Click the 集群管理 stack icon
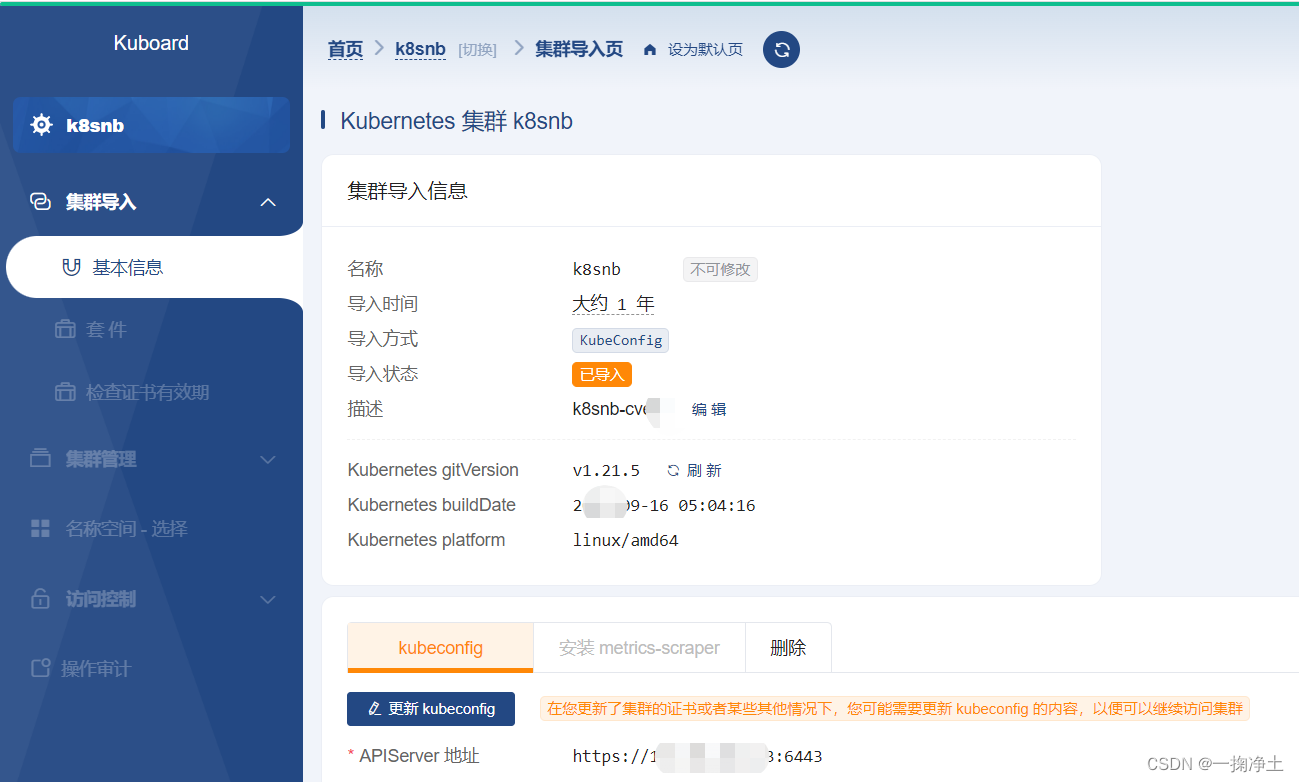The image size is (1299, 782). pos(40,459)
